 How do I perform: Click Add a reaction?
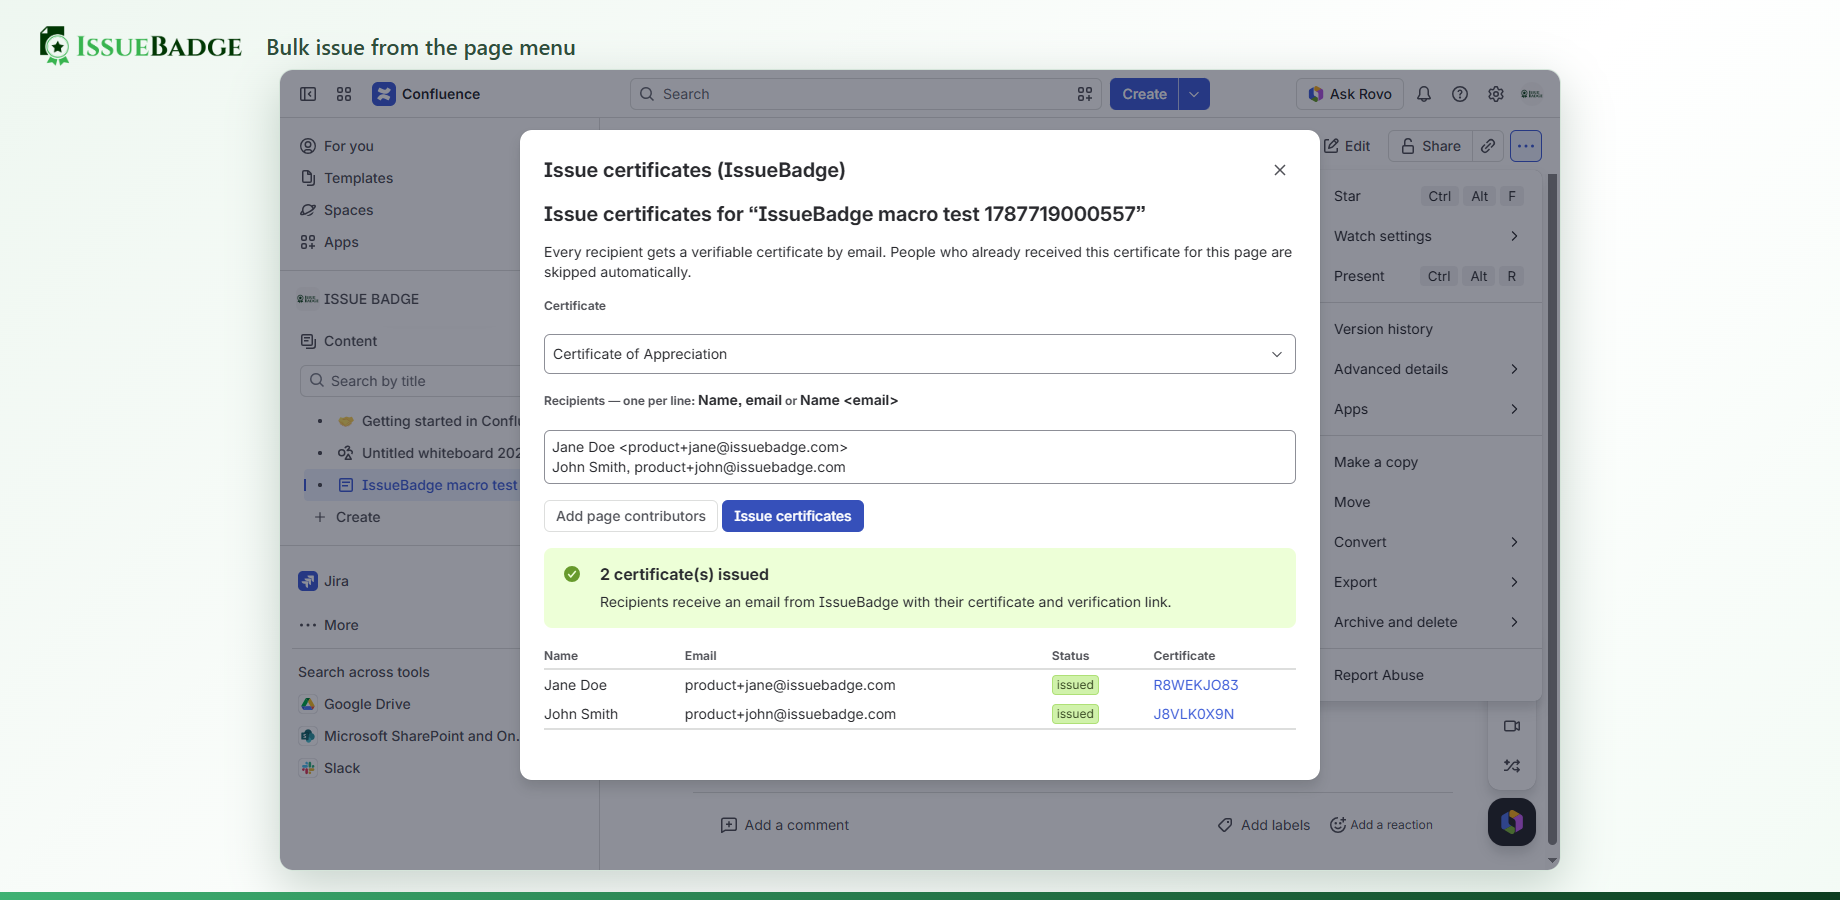[x=1381, y=825]
